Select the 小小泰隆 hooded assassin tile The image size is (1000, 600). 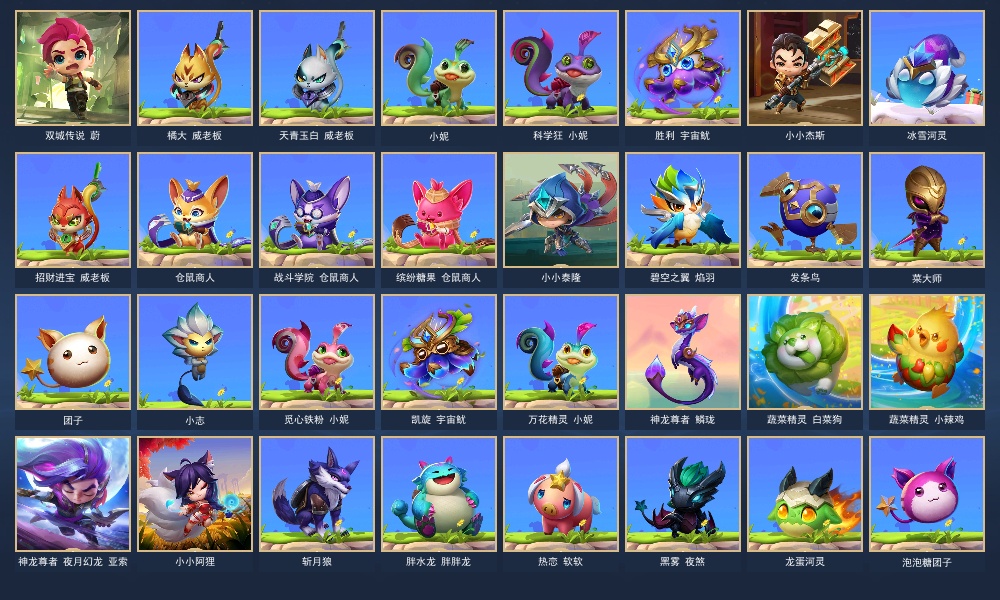(561, 210)
